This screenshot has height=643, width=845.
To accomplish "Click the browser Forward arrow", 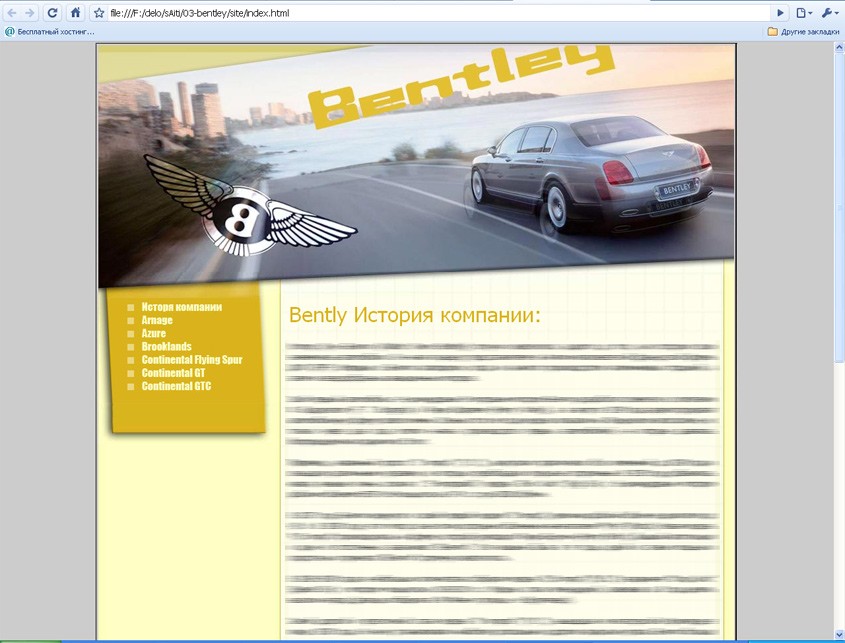I will tap(30, 13).
